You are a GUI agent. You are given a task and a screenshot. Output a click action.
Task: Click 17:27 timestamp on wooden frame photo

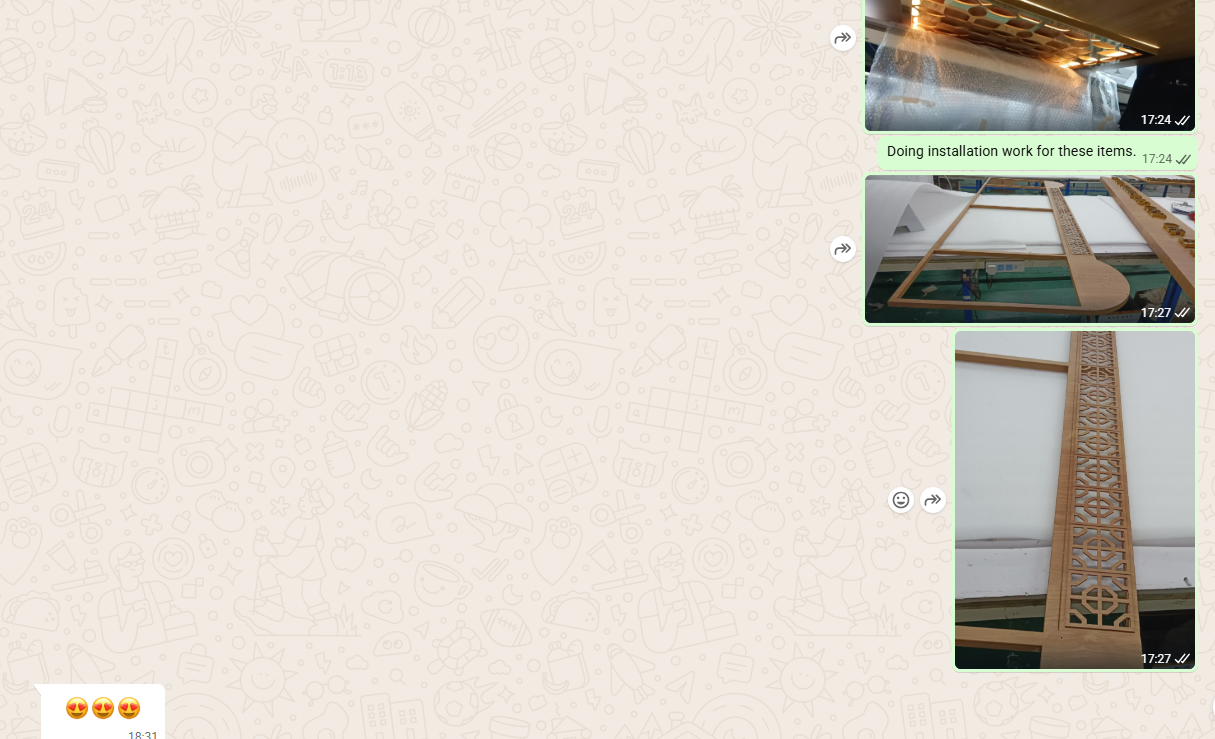click(1155, 313)
